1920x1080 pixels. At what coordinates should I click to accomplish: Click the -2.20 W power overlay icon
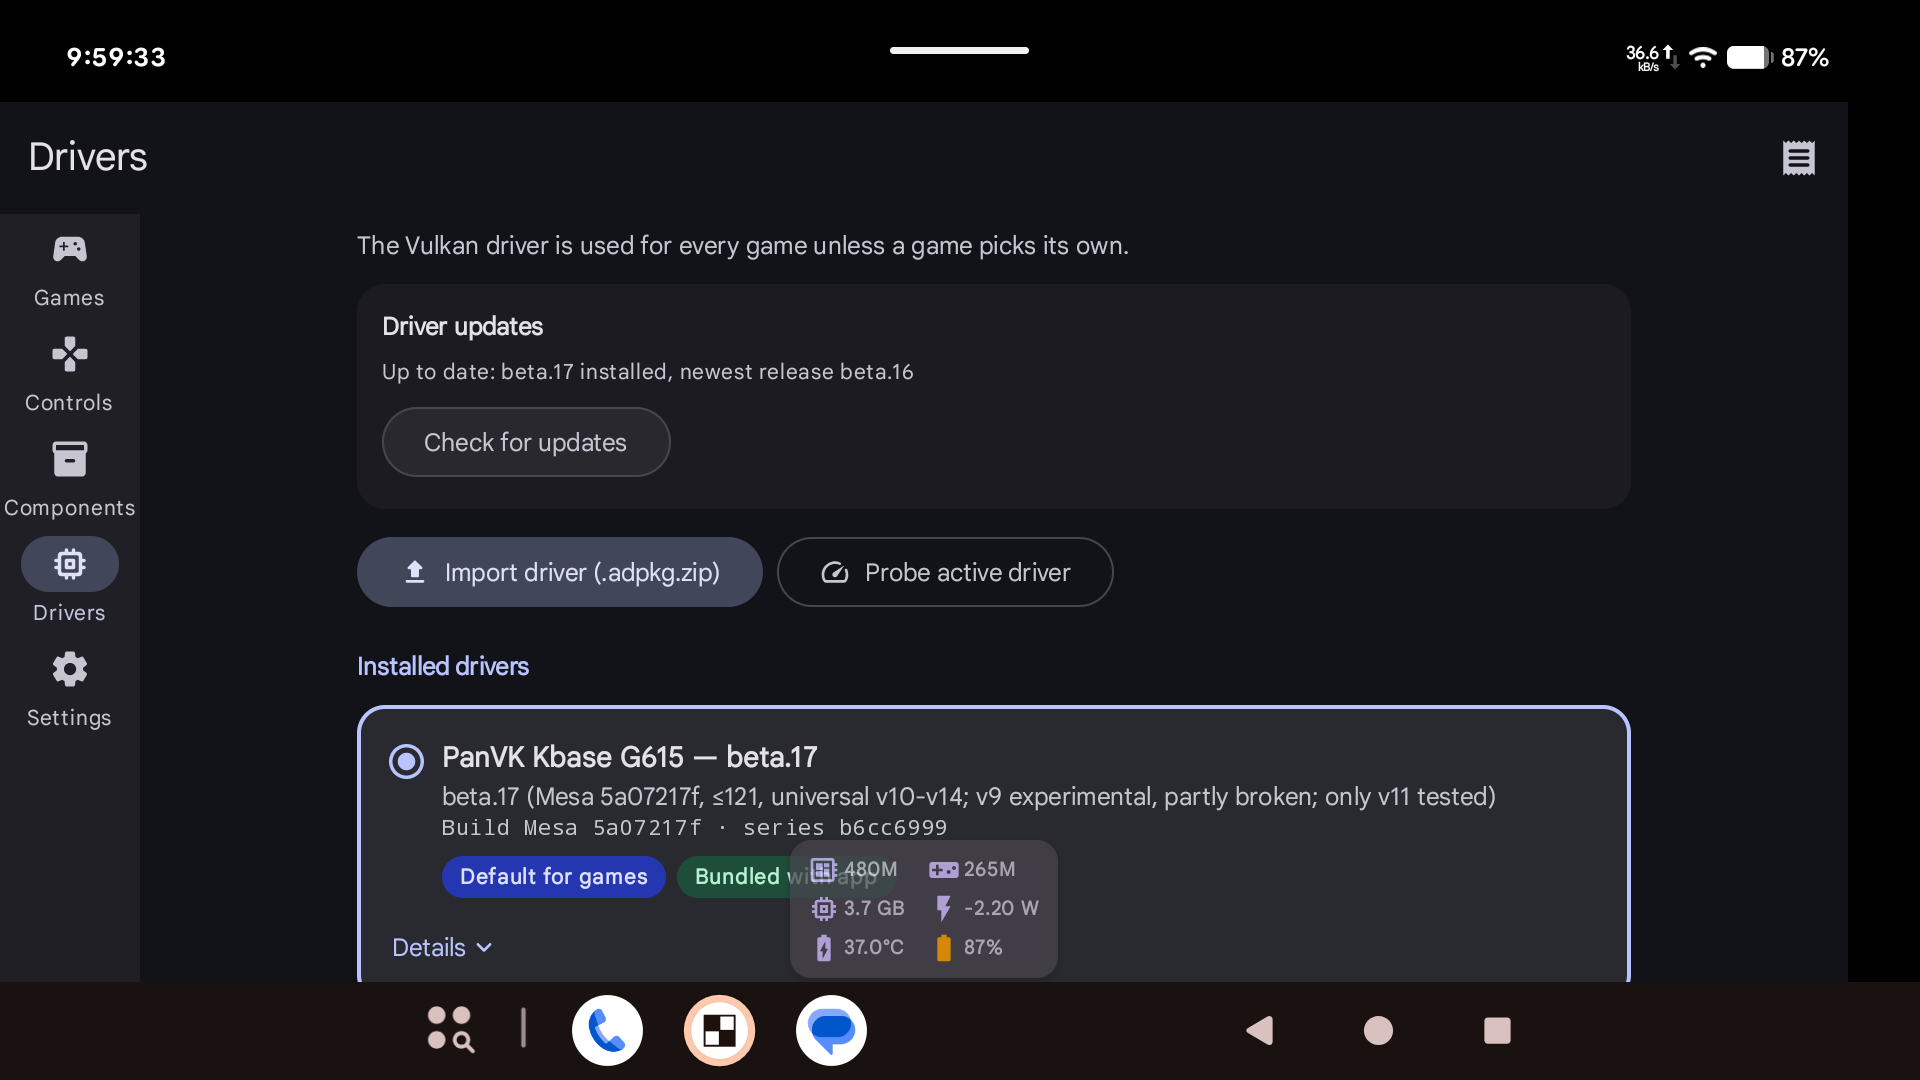[943, 908]
